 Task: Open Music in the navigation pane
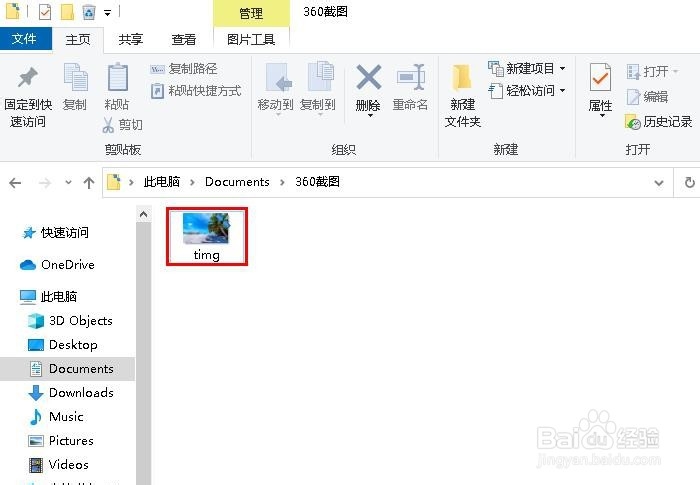click(56, 417)
